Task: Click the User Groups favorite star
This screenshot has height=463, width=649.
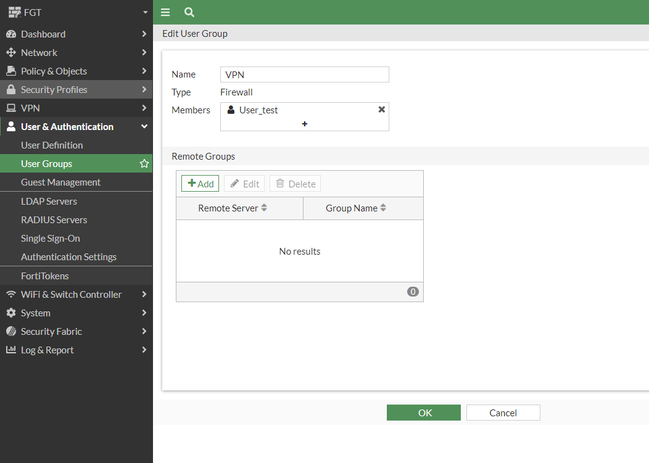Action: (144, 164)
